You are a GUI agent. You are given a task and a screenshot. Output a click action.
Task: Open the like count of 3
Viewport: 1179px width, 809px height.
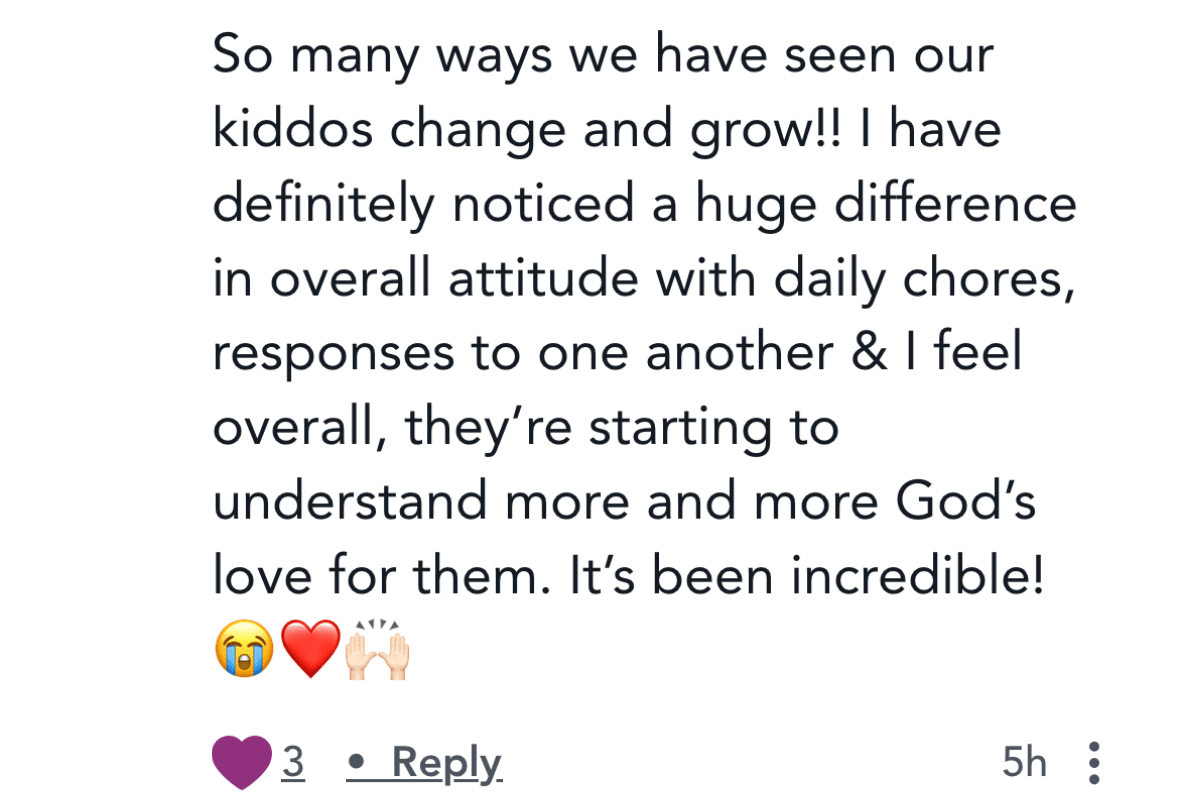[293, 763]
